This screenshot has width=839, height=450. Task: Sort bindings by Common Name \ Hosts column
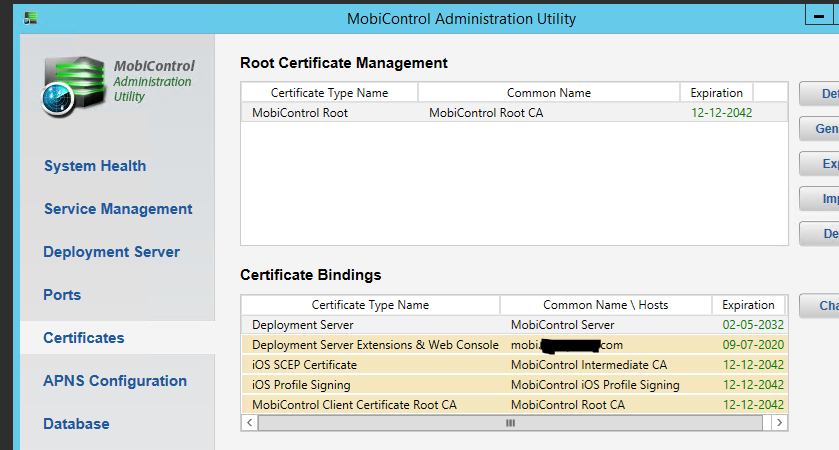[605, 305]
